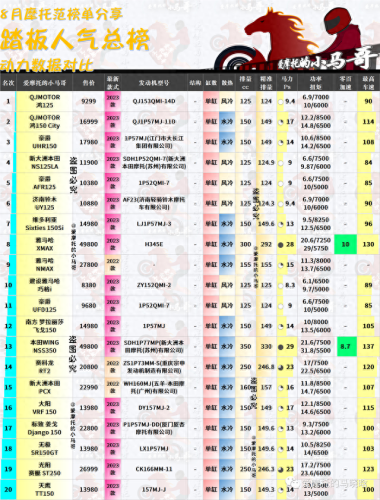Click the engine model LX1P57MJ

[154, 449]
